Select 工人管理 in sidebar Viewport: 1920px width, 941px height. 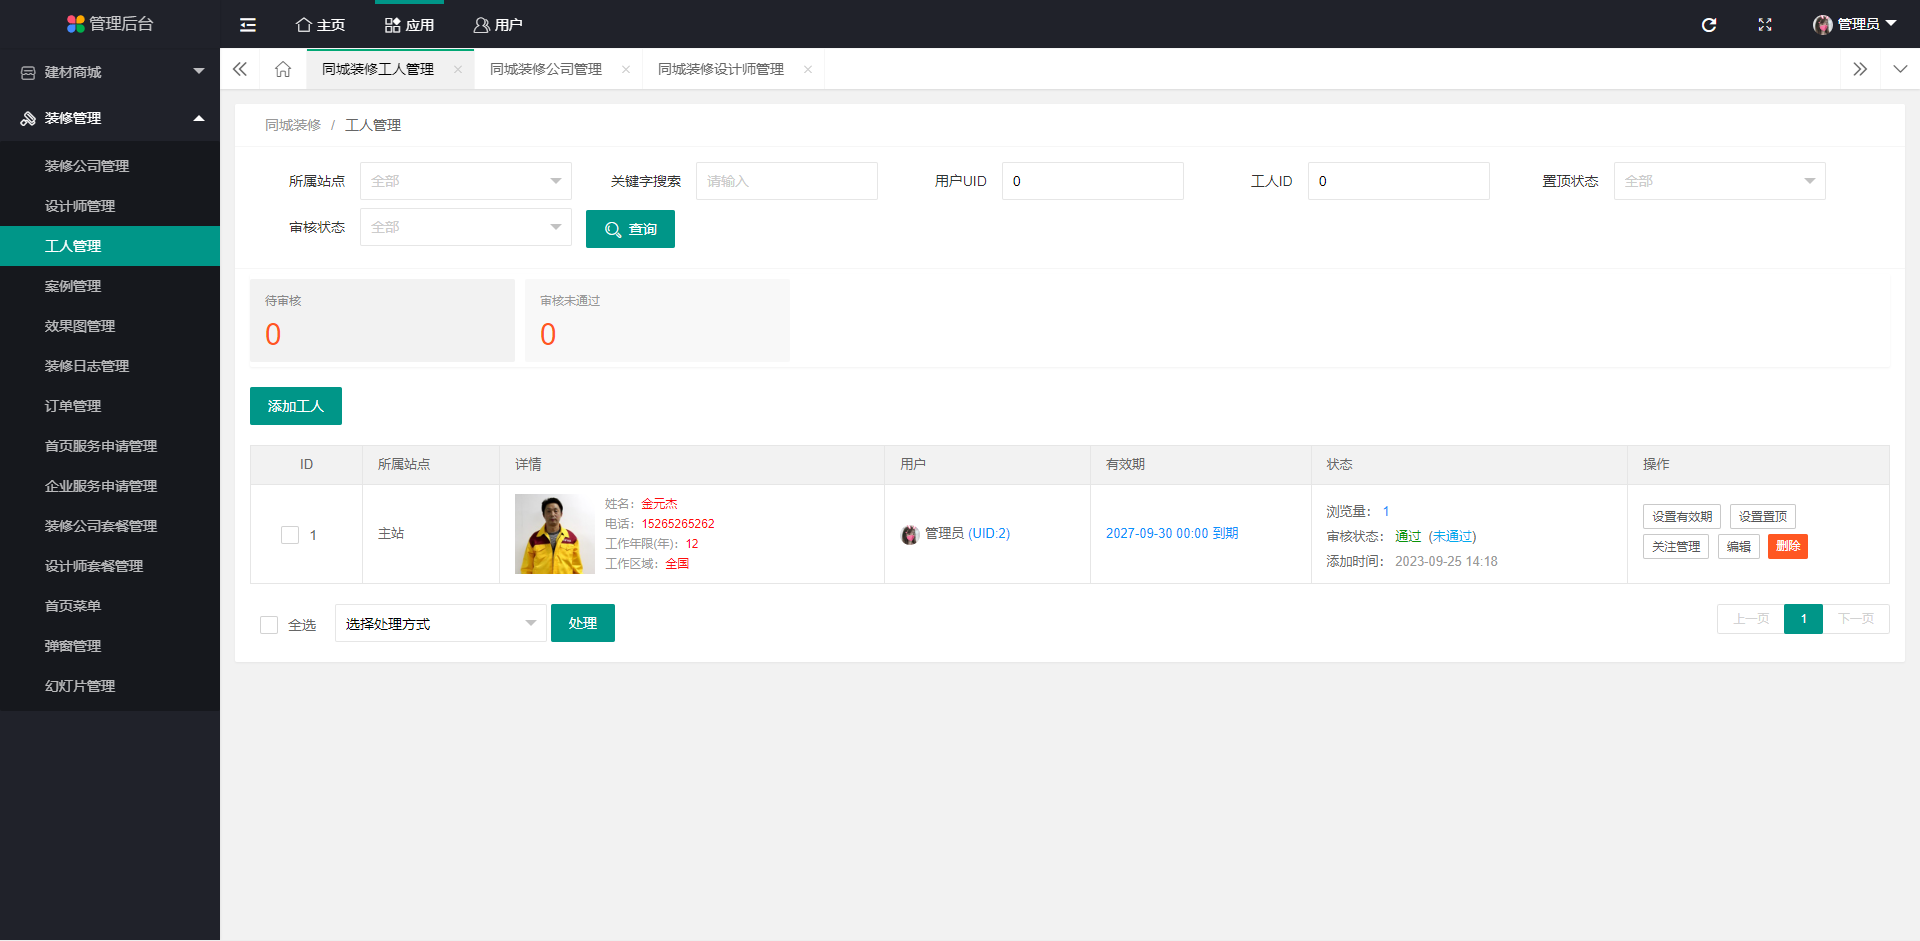pos(110,246)
